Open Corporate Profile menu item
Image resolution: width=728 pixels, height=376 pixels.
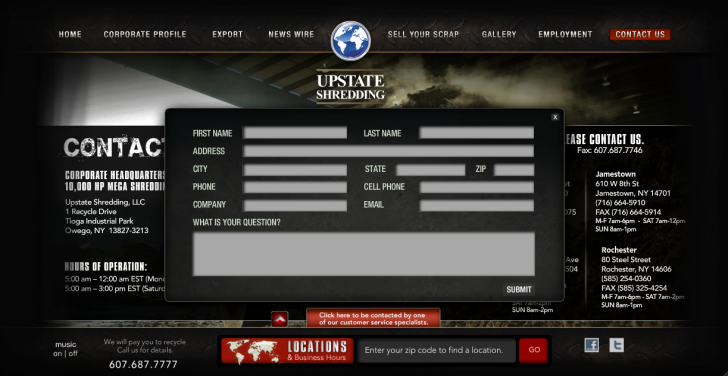145,34
